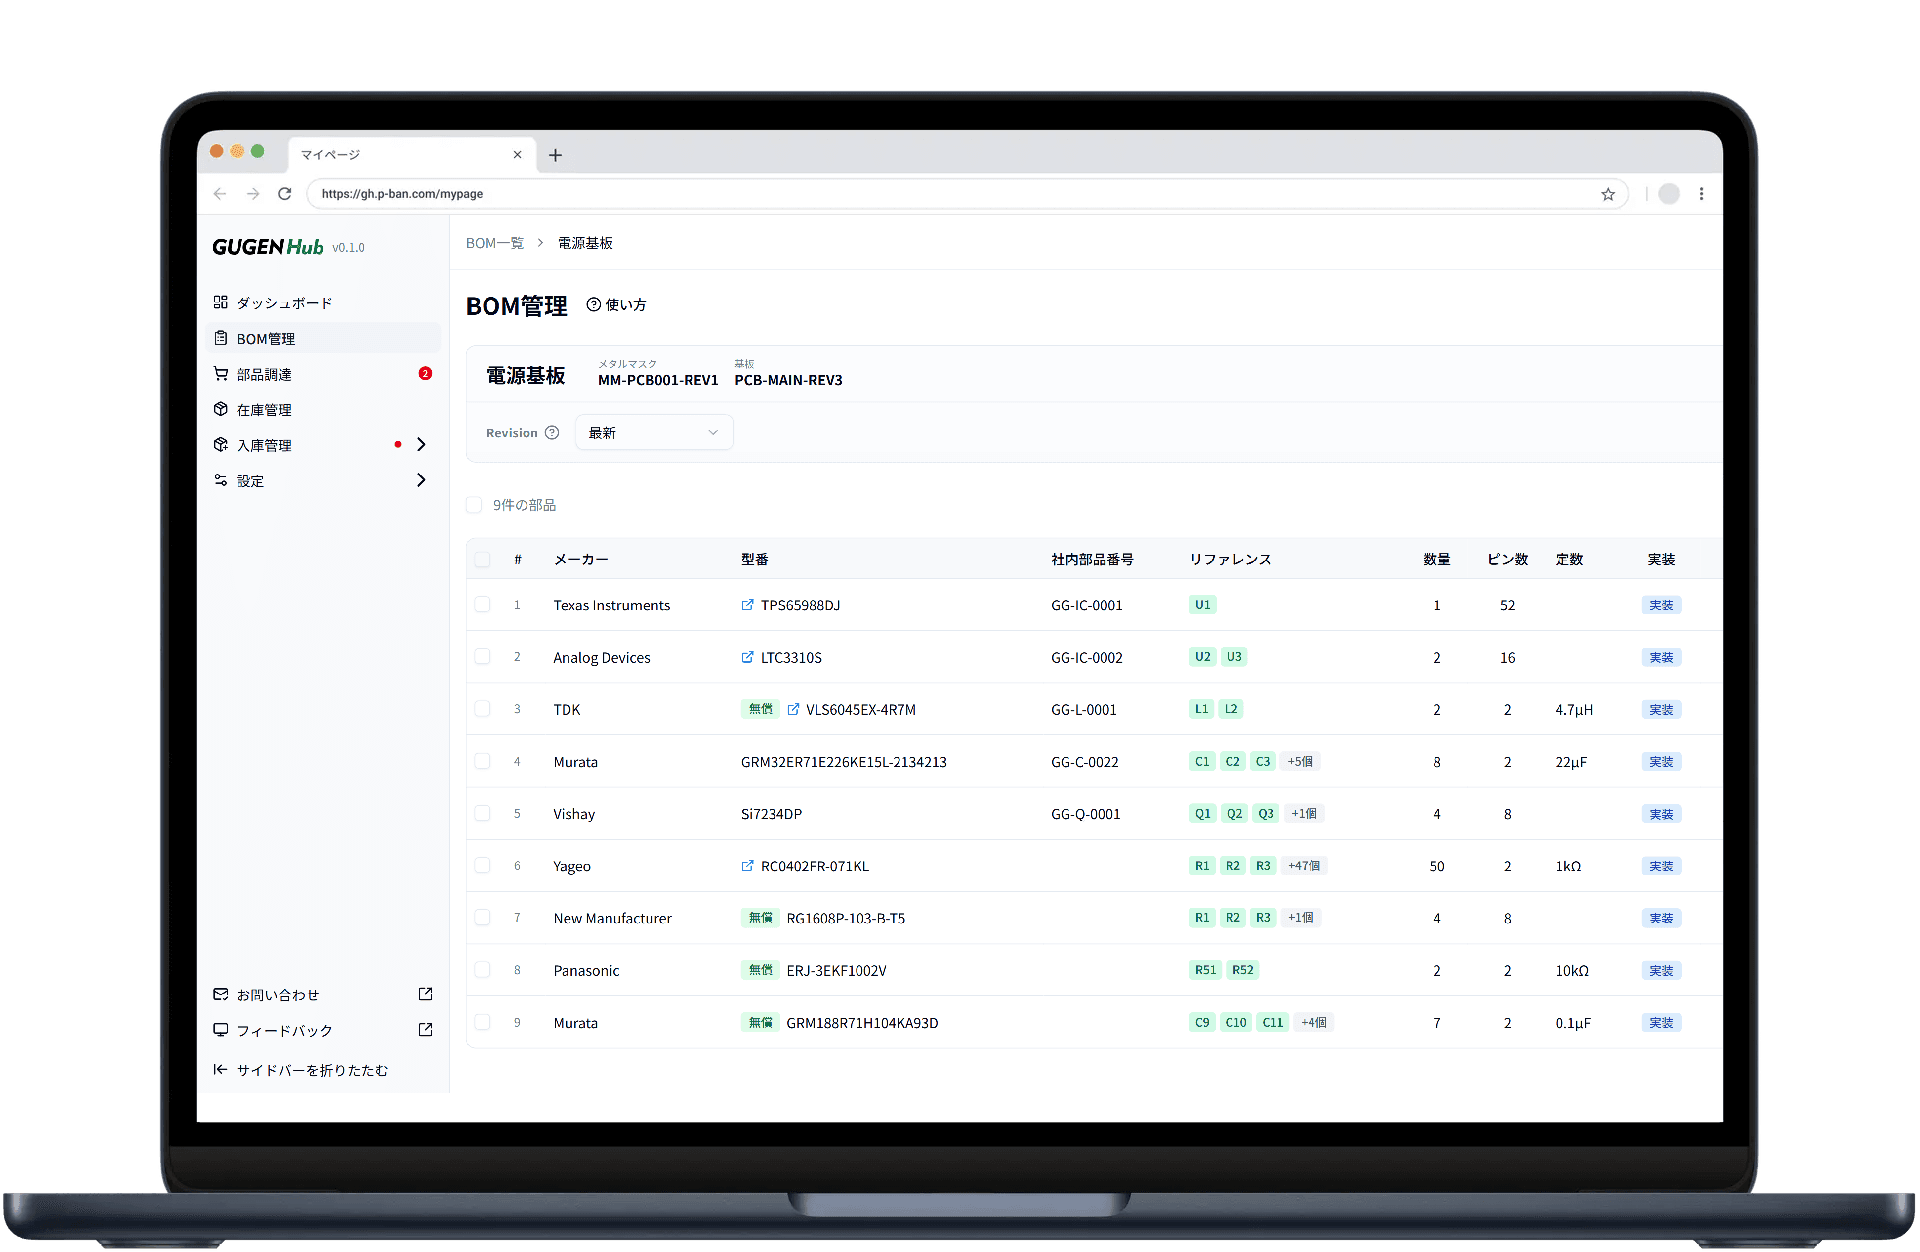This screenshot has height=1252, width=1920.
Task: Click the question icon beside 使い方
Action: (594, 305)
